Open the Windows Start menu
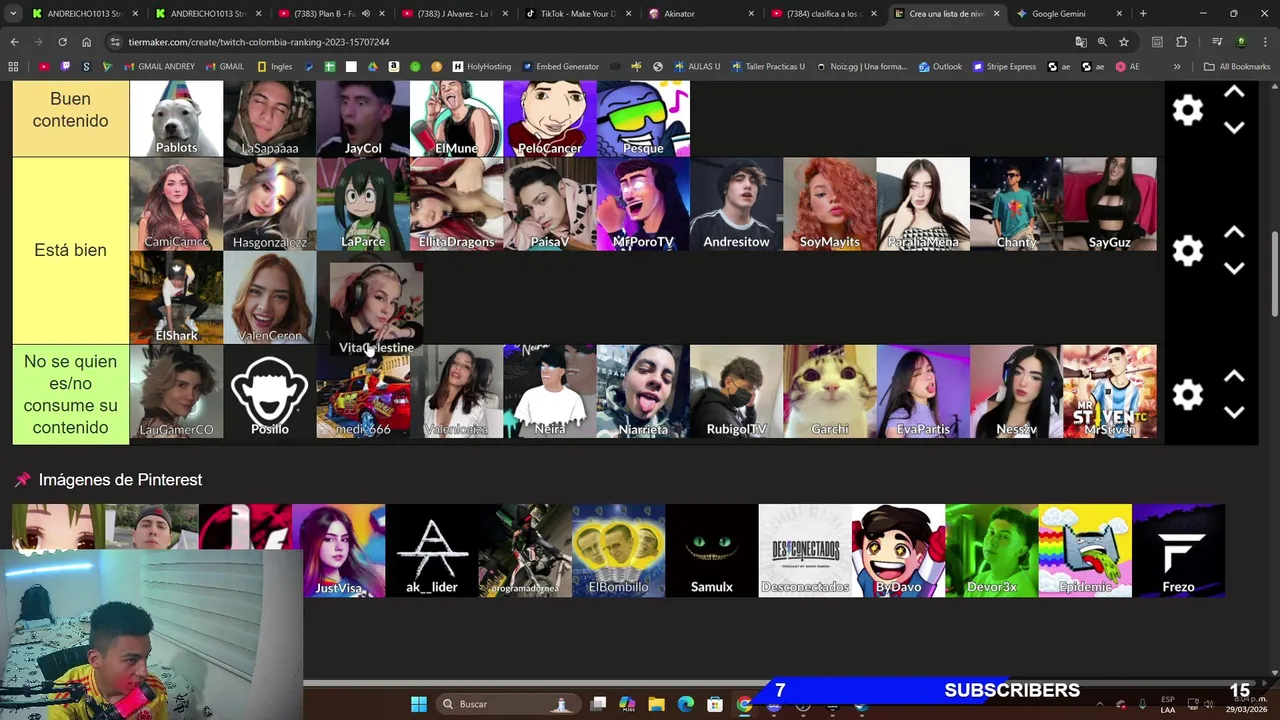The height and width of the screenshot is (720, 1280). 418,704
